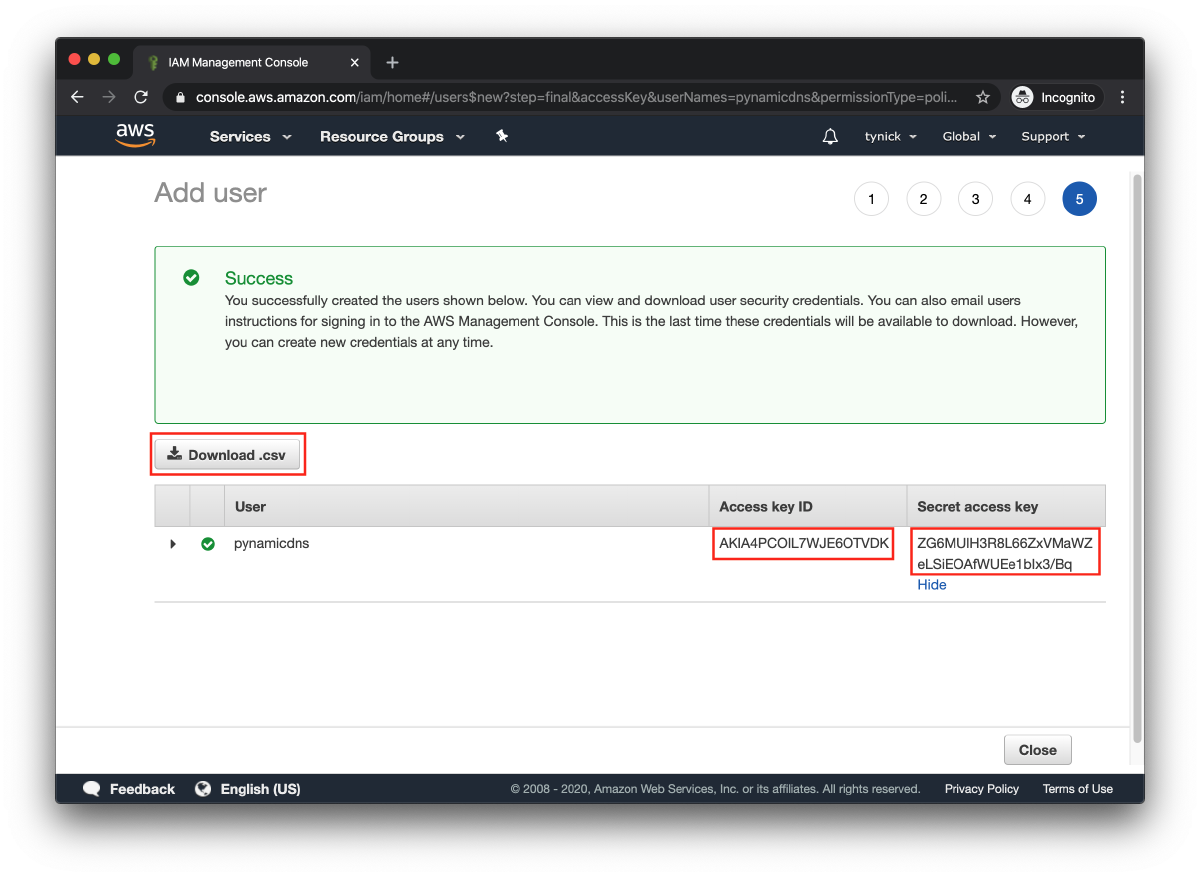Image resolution: width=1200 pixels, height=877 pixels.
Task: Open the Resource Groups dropdown
Action: click(x=392, y=136)
